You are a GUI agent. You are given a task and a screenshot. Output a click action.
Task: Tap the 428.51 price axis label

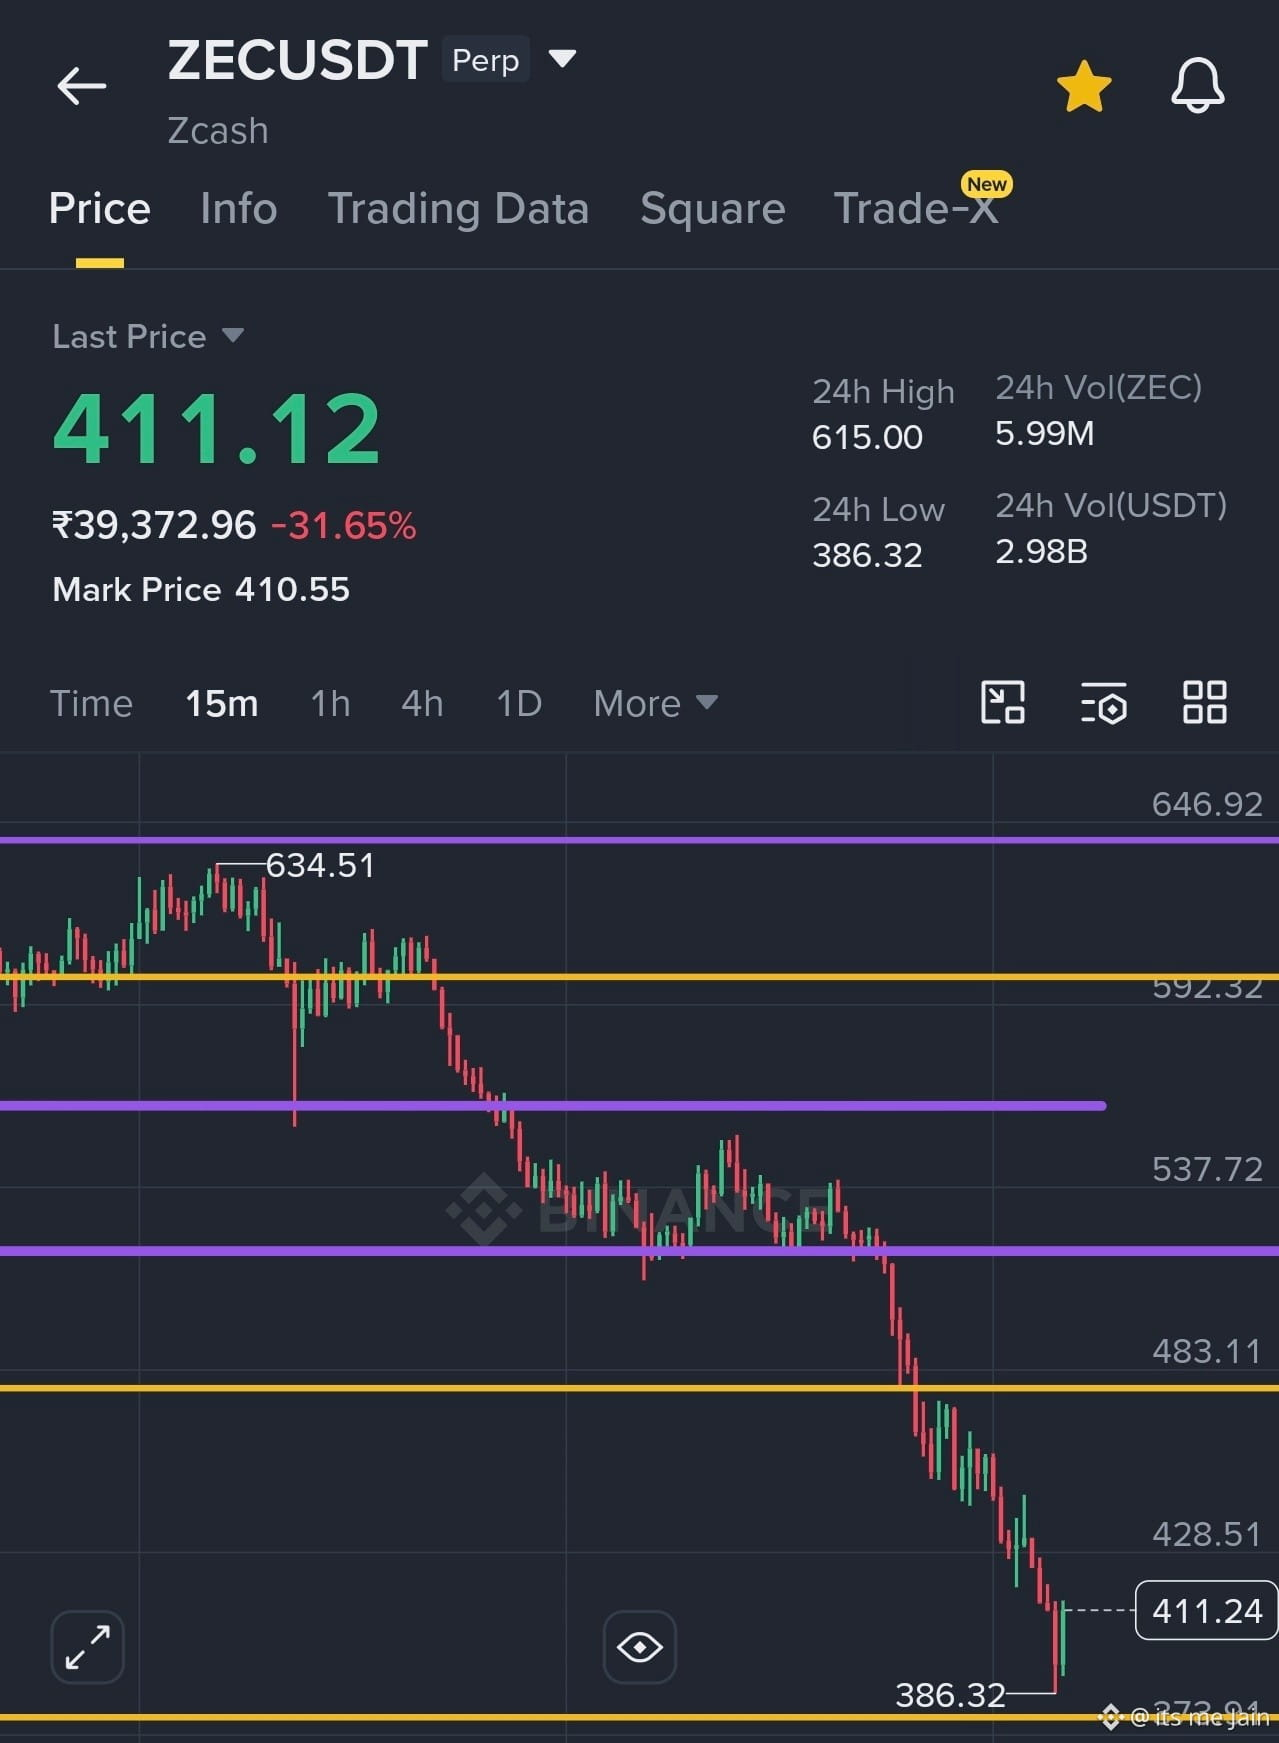[x=1207, y=1534]
